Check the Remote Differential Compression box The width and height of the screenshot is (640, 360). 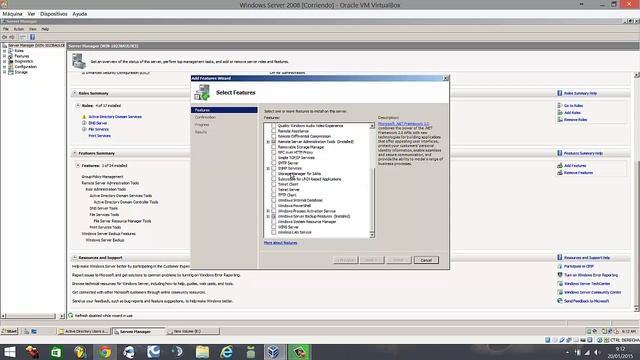pos(274,136)
